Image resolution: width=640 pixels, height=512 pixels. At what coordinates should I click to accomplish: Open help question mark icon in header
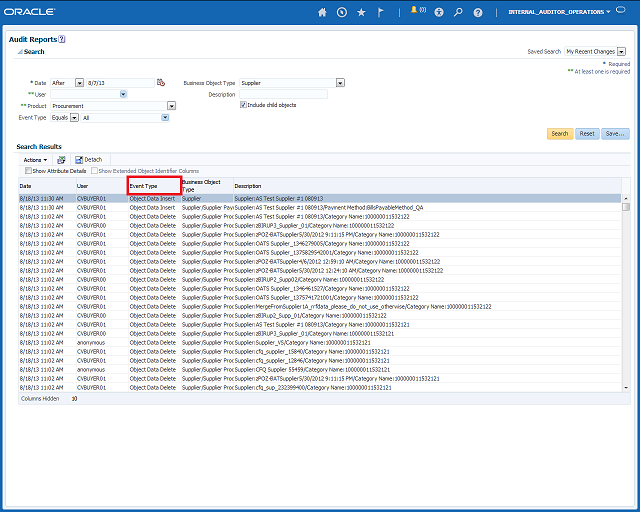click(478, 13)
